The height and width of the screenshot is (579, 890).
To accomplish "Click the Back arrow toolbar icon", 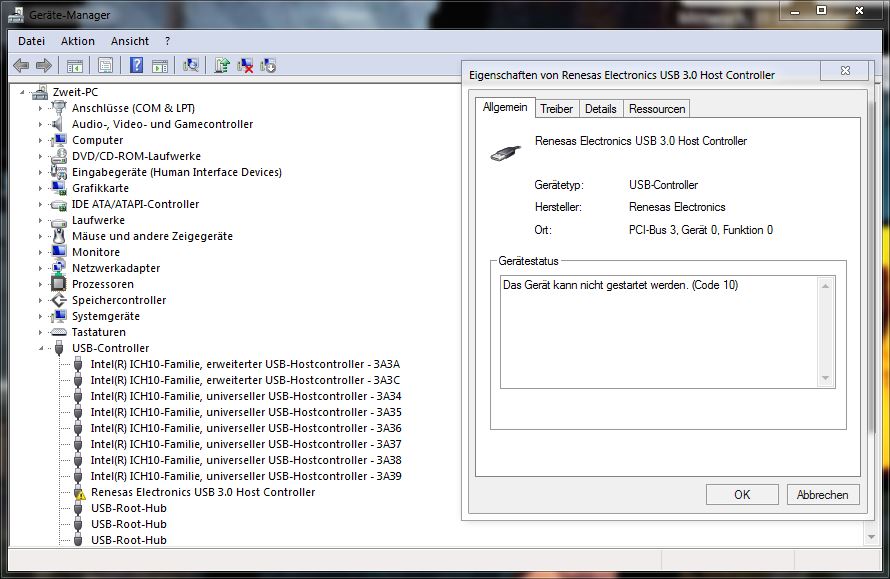I will [21, 65].
